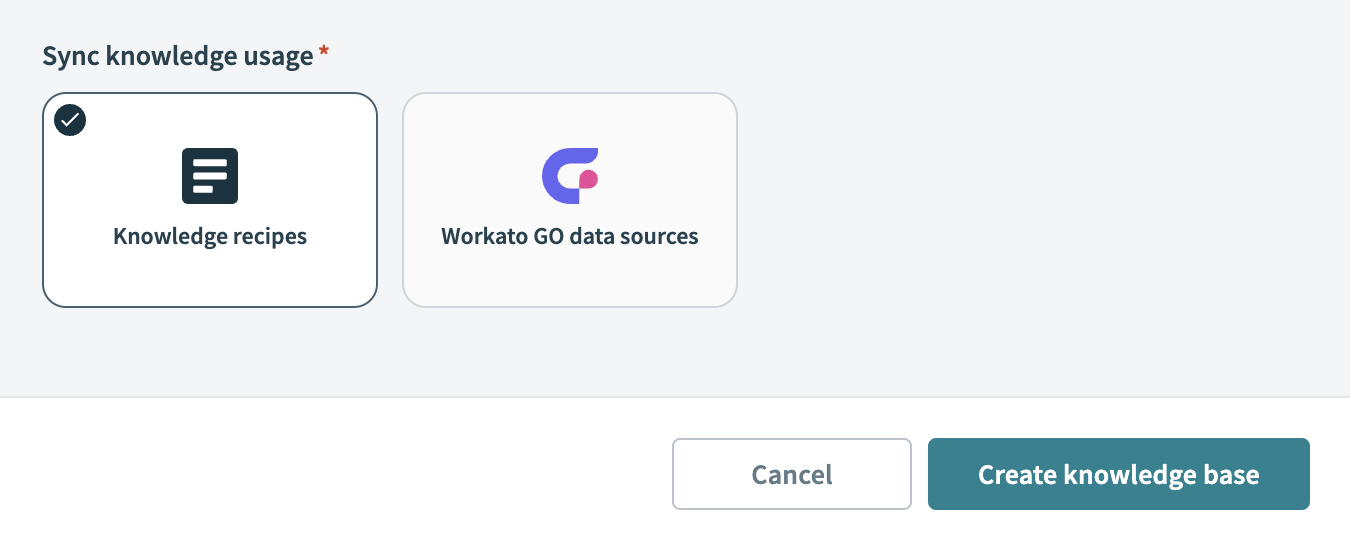
Task: Click the Workato GO logo icon
Action: coord(570,176)
